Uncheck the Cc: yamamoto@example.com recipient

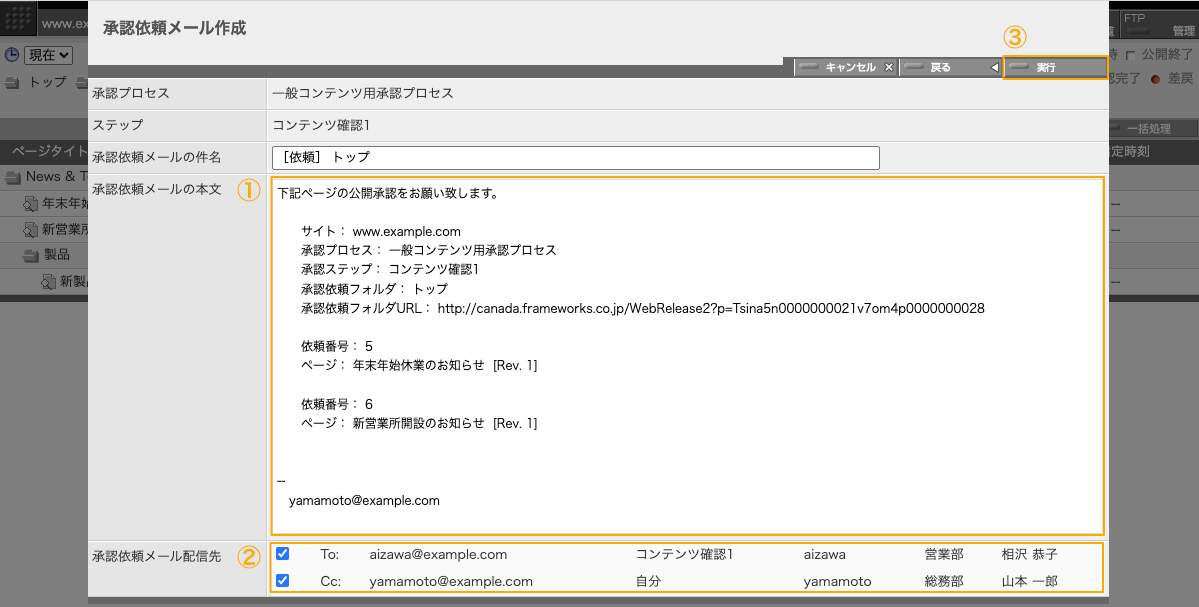(283, 581)
